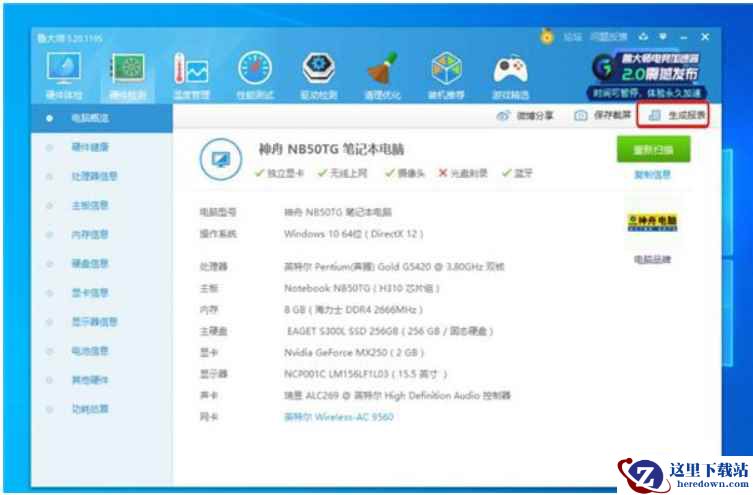This screenshot has width=753, height=495.
Task: Select 内存信息 in the sidebar
Action: tap(90, 235)
